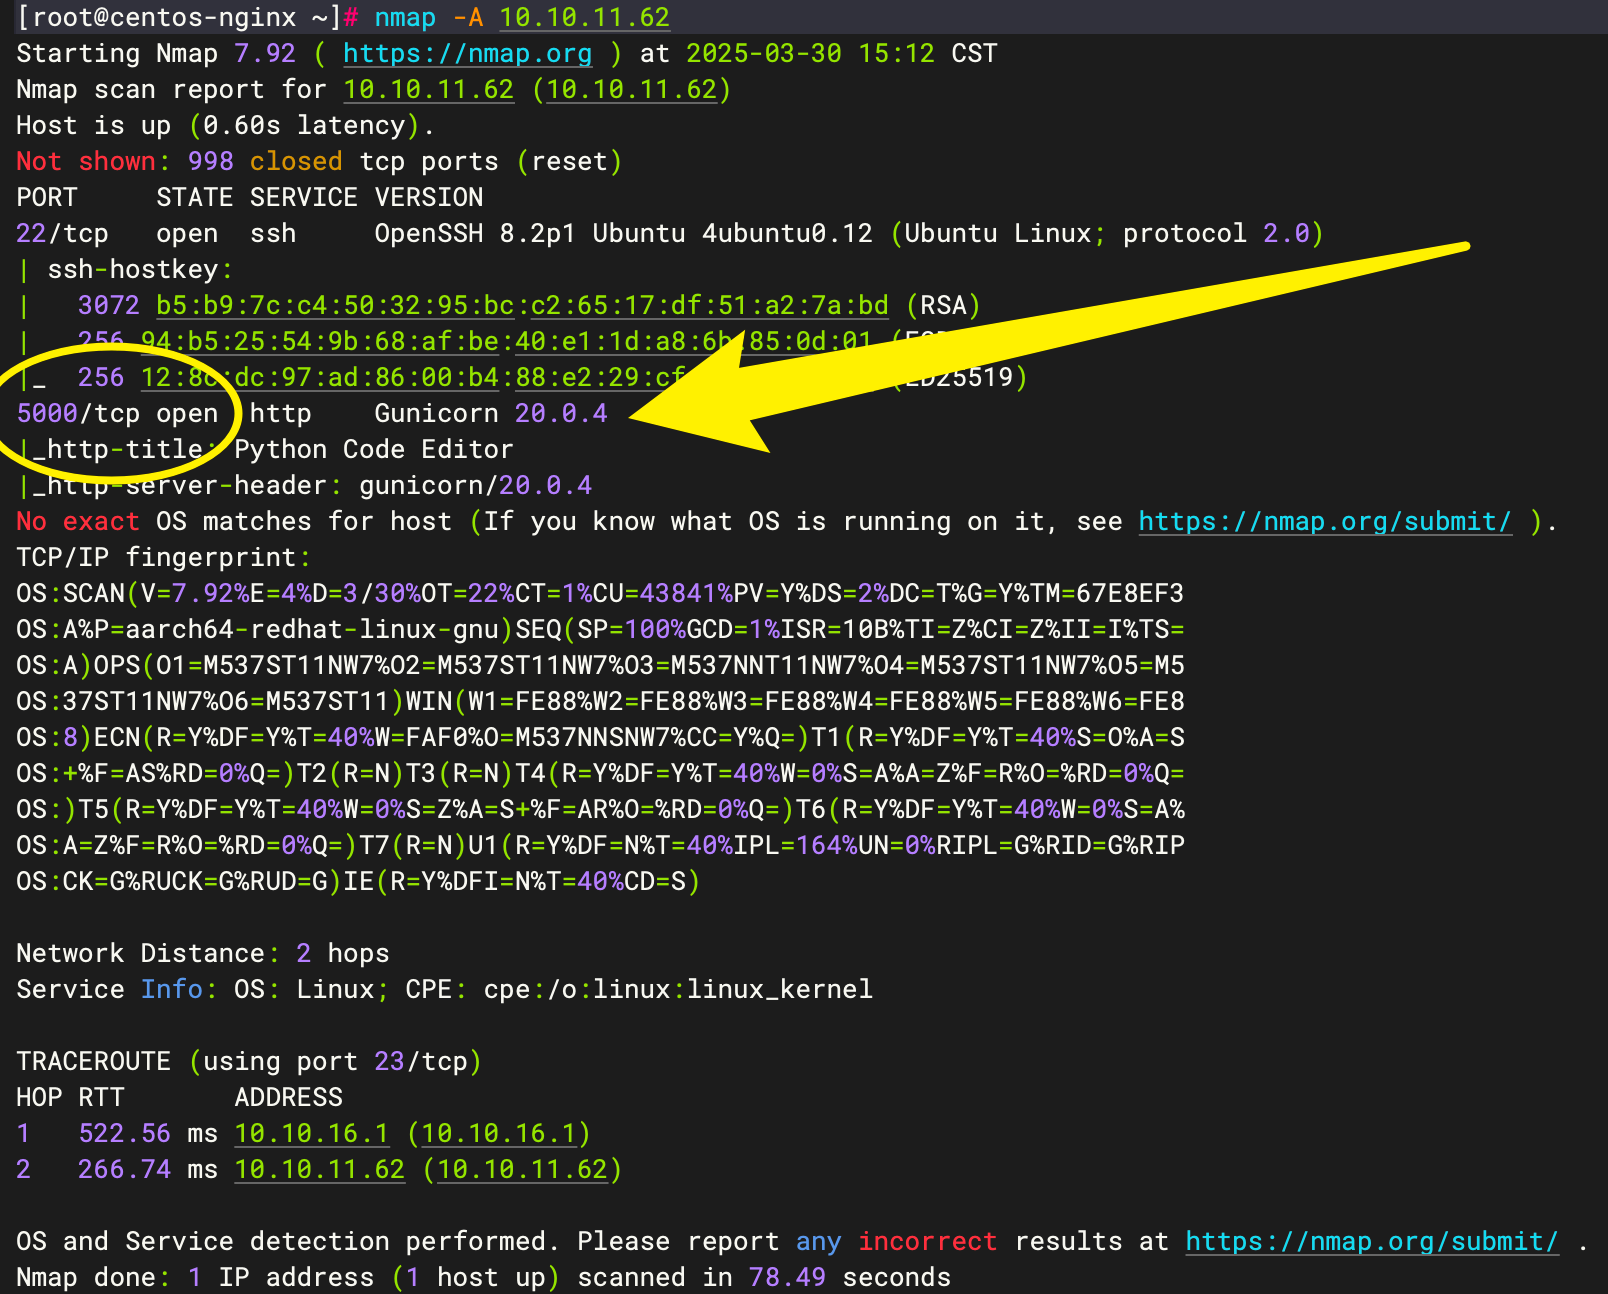Click the first underlined IP after 'scan report for'

(428, 90)
